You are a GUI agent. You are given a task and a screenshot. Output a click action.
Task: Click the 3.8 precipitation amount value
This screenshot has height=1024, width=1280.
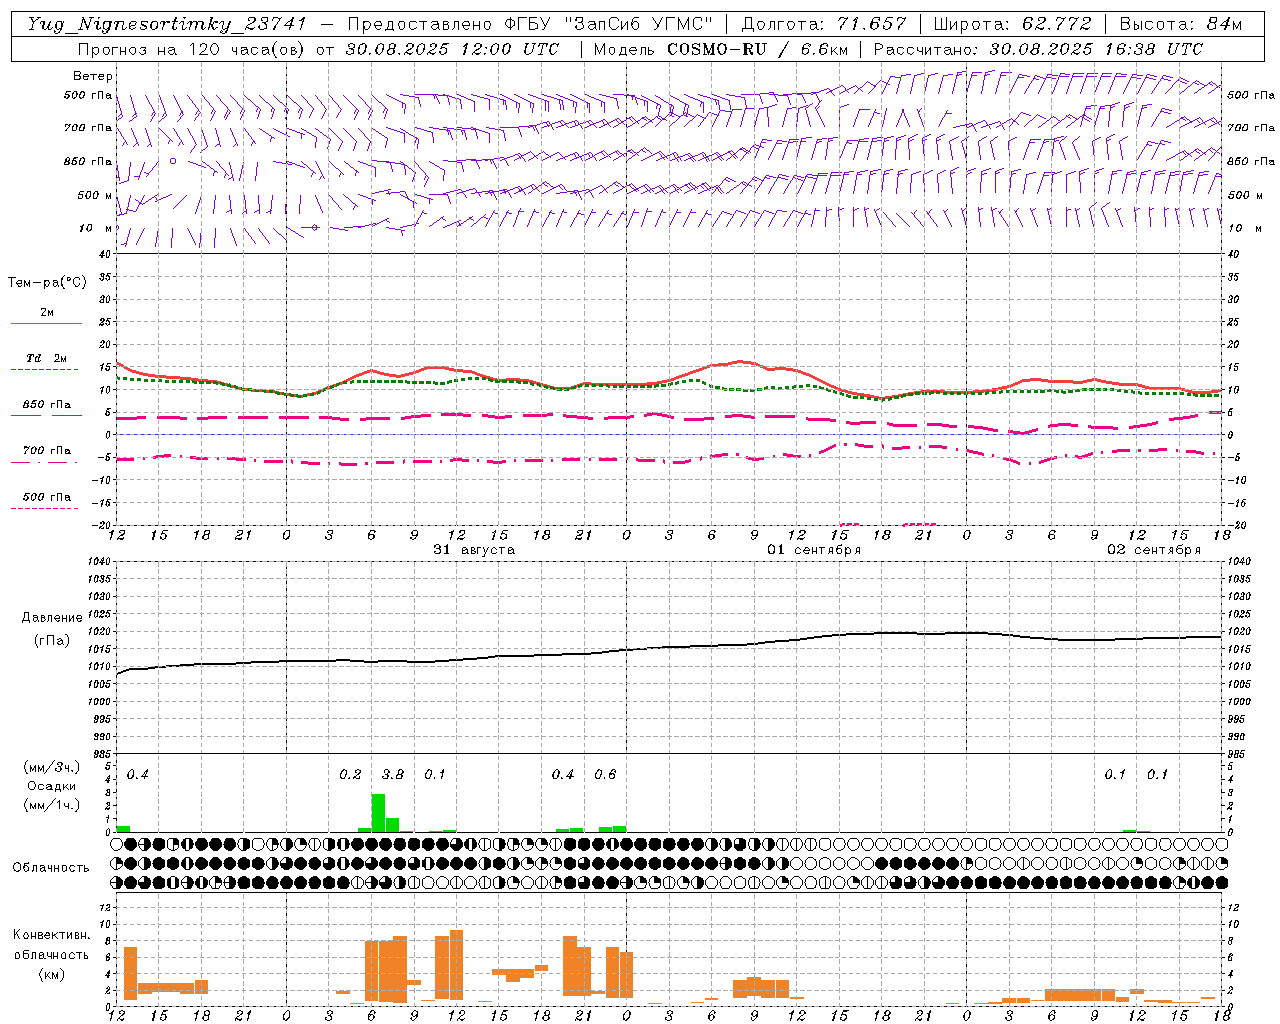(393, 775)
